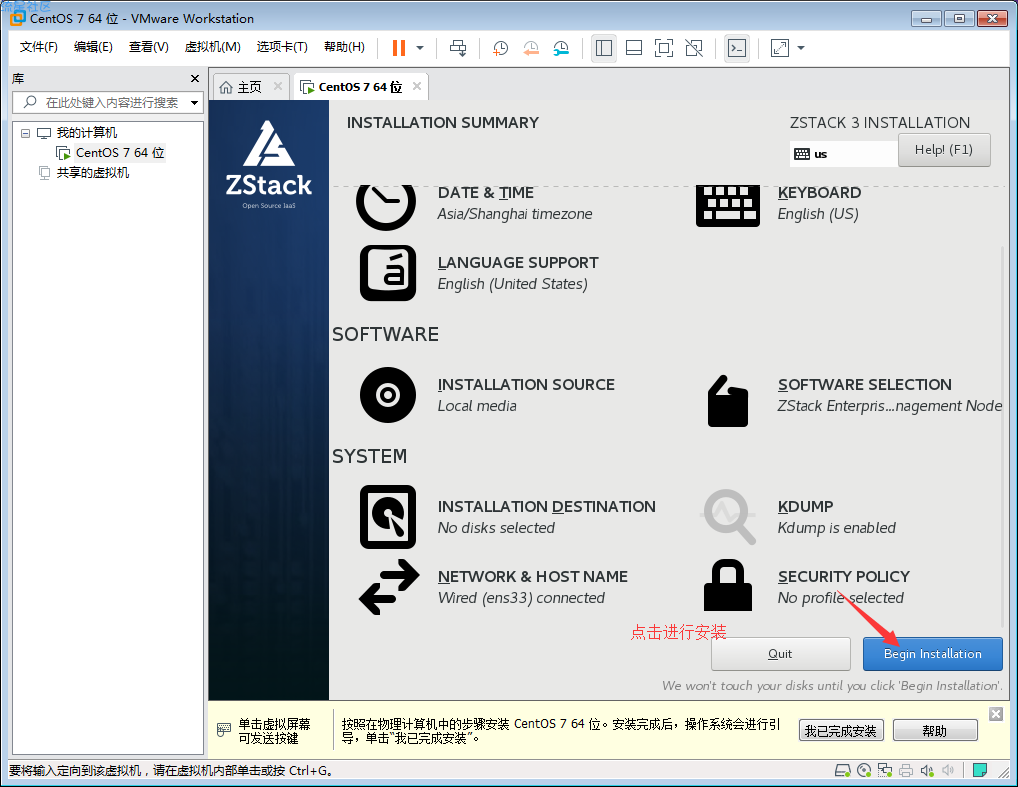Open the 帮助(H) menu
The image size is (1018, 787).
point(344,47)
